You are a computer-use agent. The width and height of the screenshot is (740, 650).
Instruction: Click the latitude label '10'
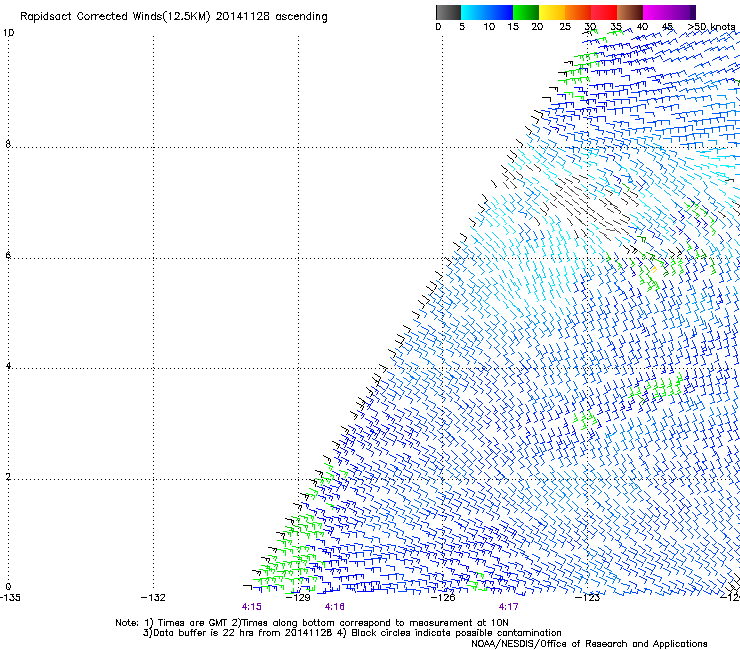coord(8,33)
